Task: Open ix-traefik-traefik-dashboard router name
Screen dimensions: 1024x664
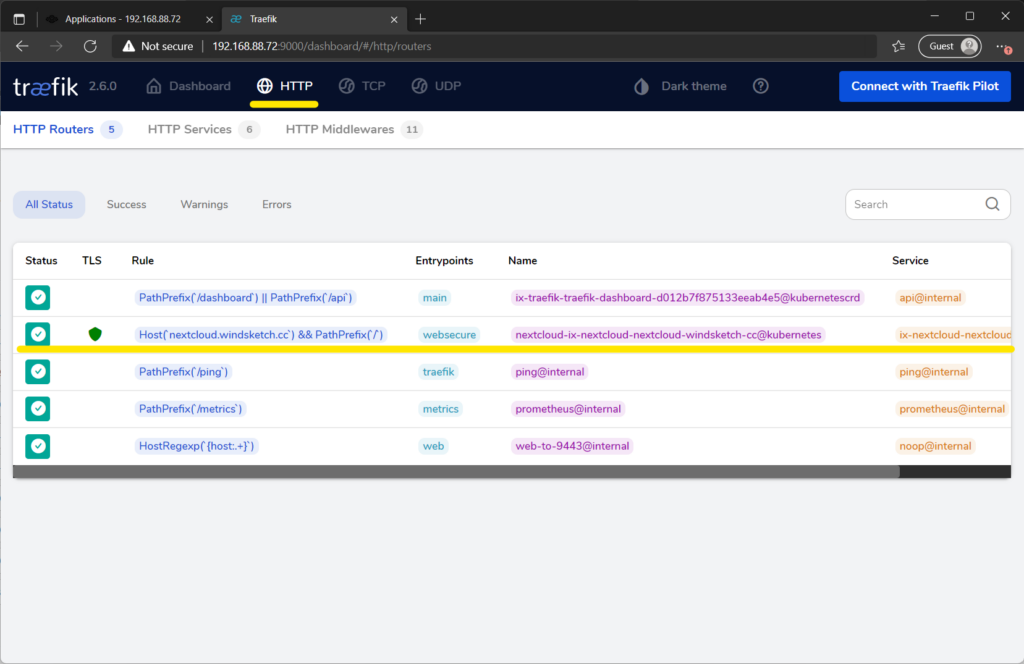Action: 688,298
